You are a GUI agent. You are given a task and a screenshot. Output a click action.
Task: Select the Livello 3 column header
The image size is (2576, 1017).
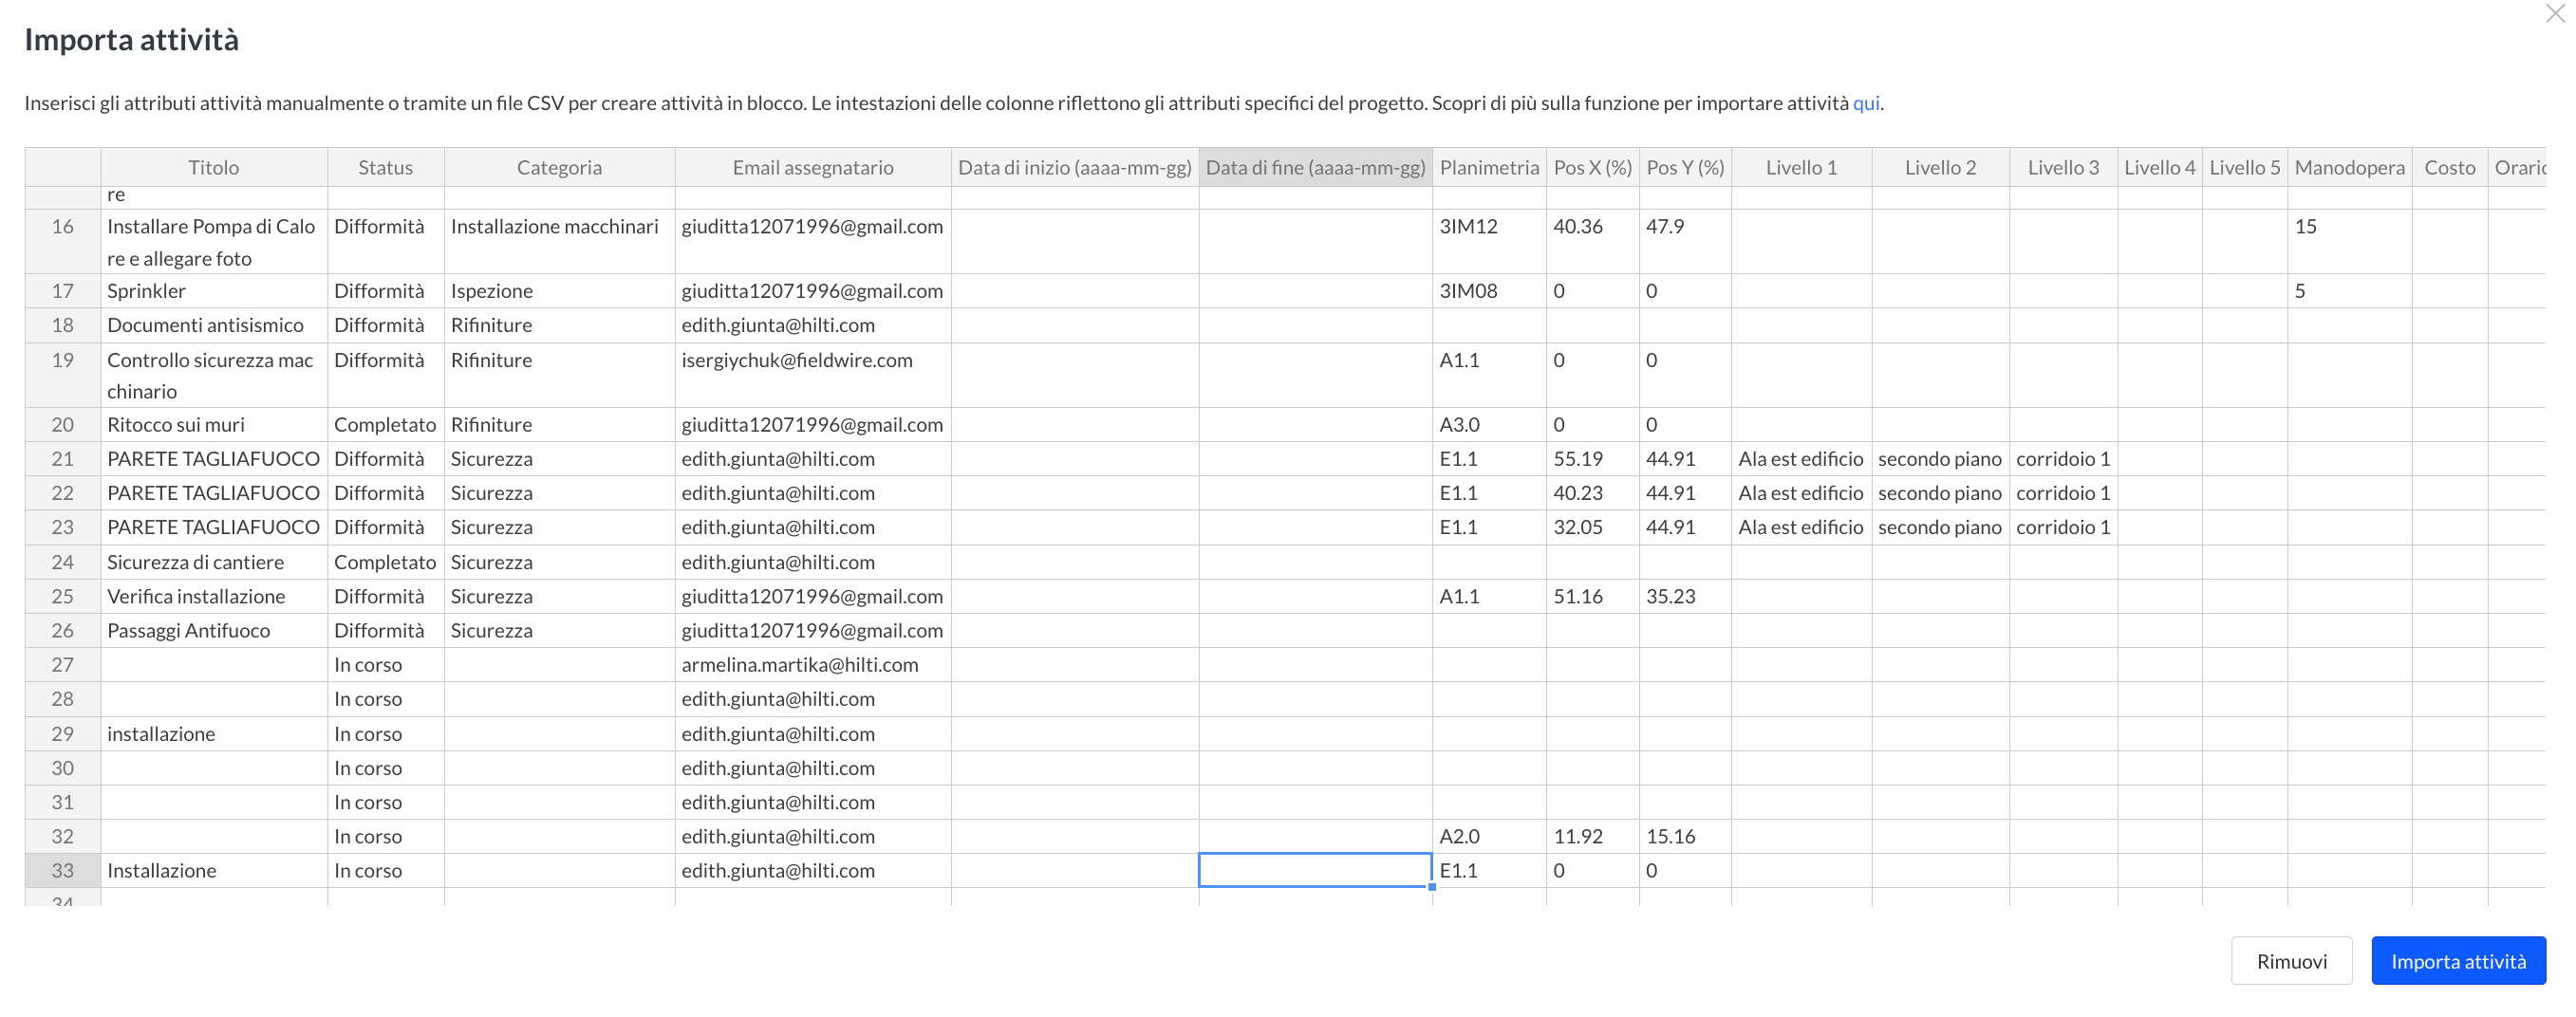pyautogui.click(x=2063, y=167)
